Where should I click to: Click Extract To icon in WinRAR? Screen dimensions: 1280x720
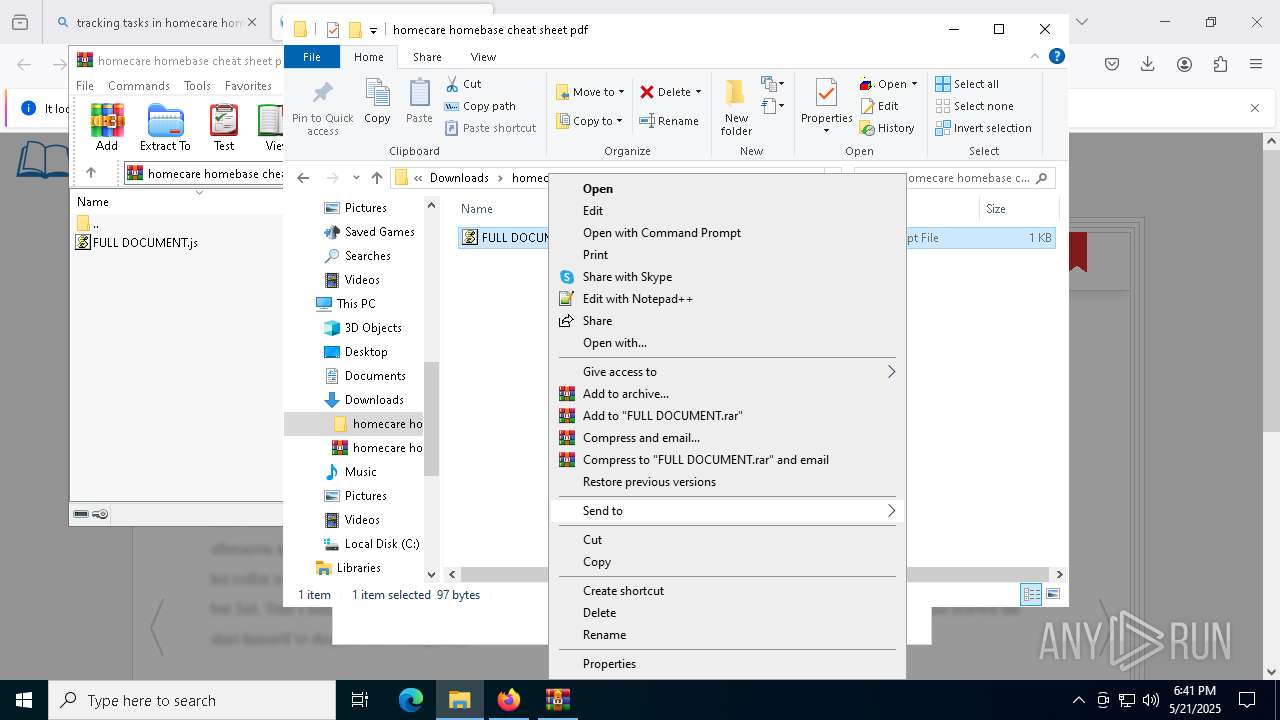(x=165, y=128)
